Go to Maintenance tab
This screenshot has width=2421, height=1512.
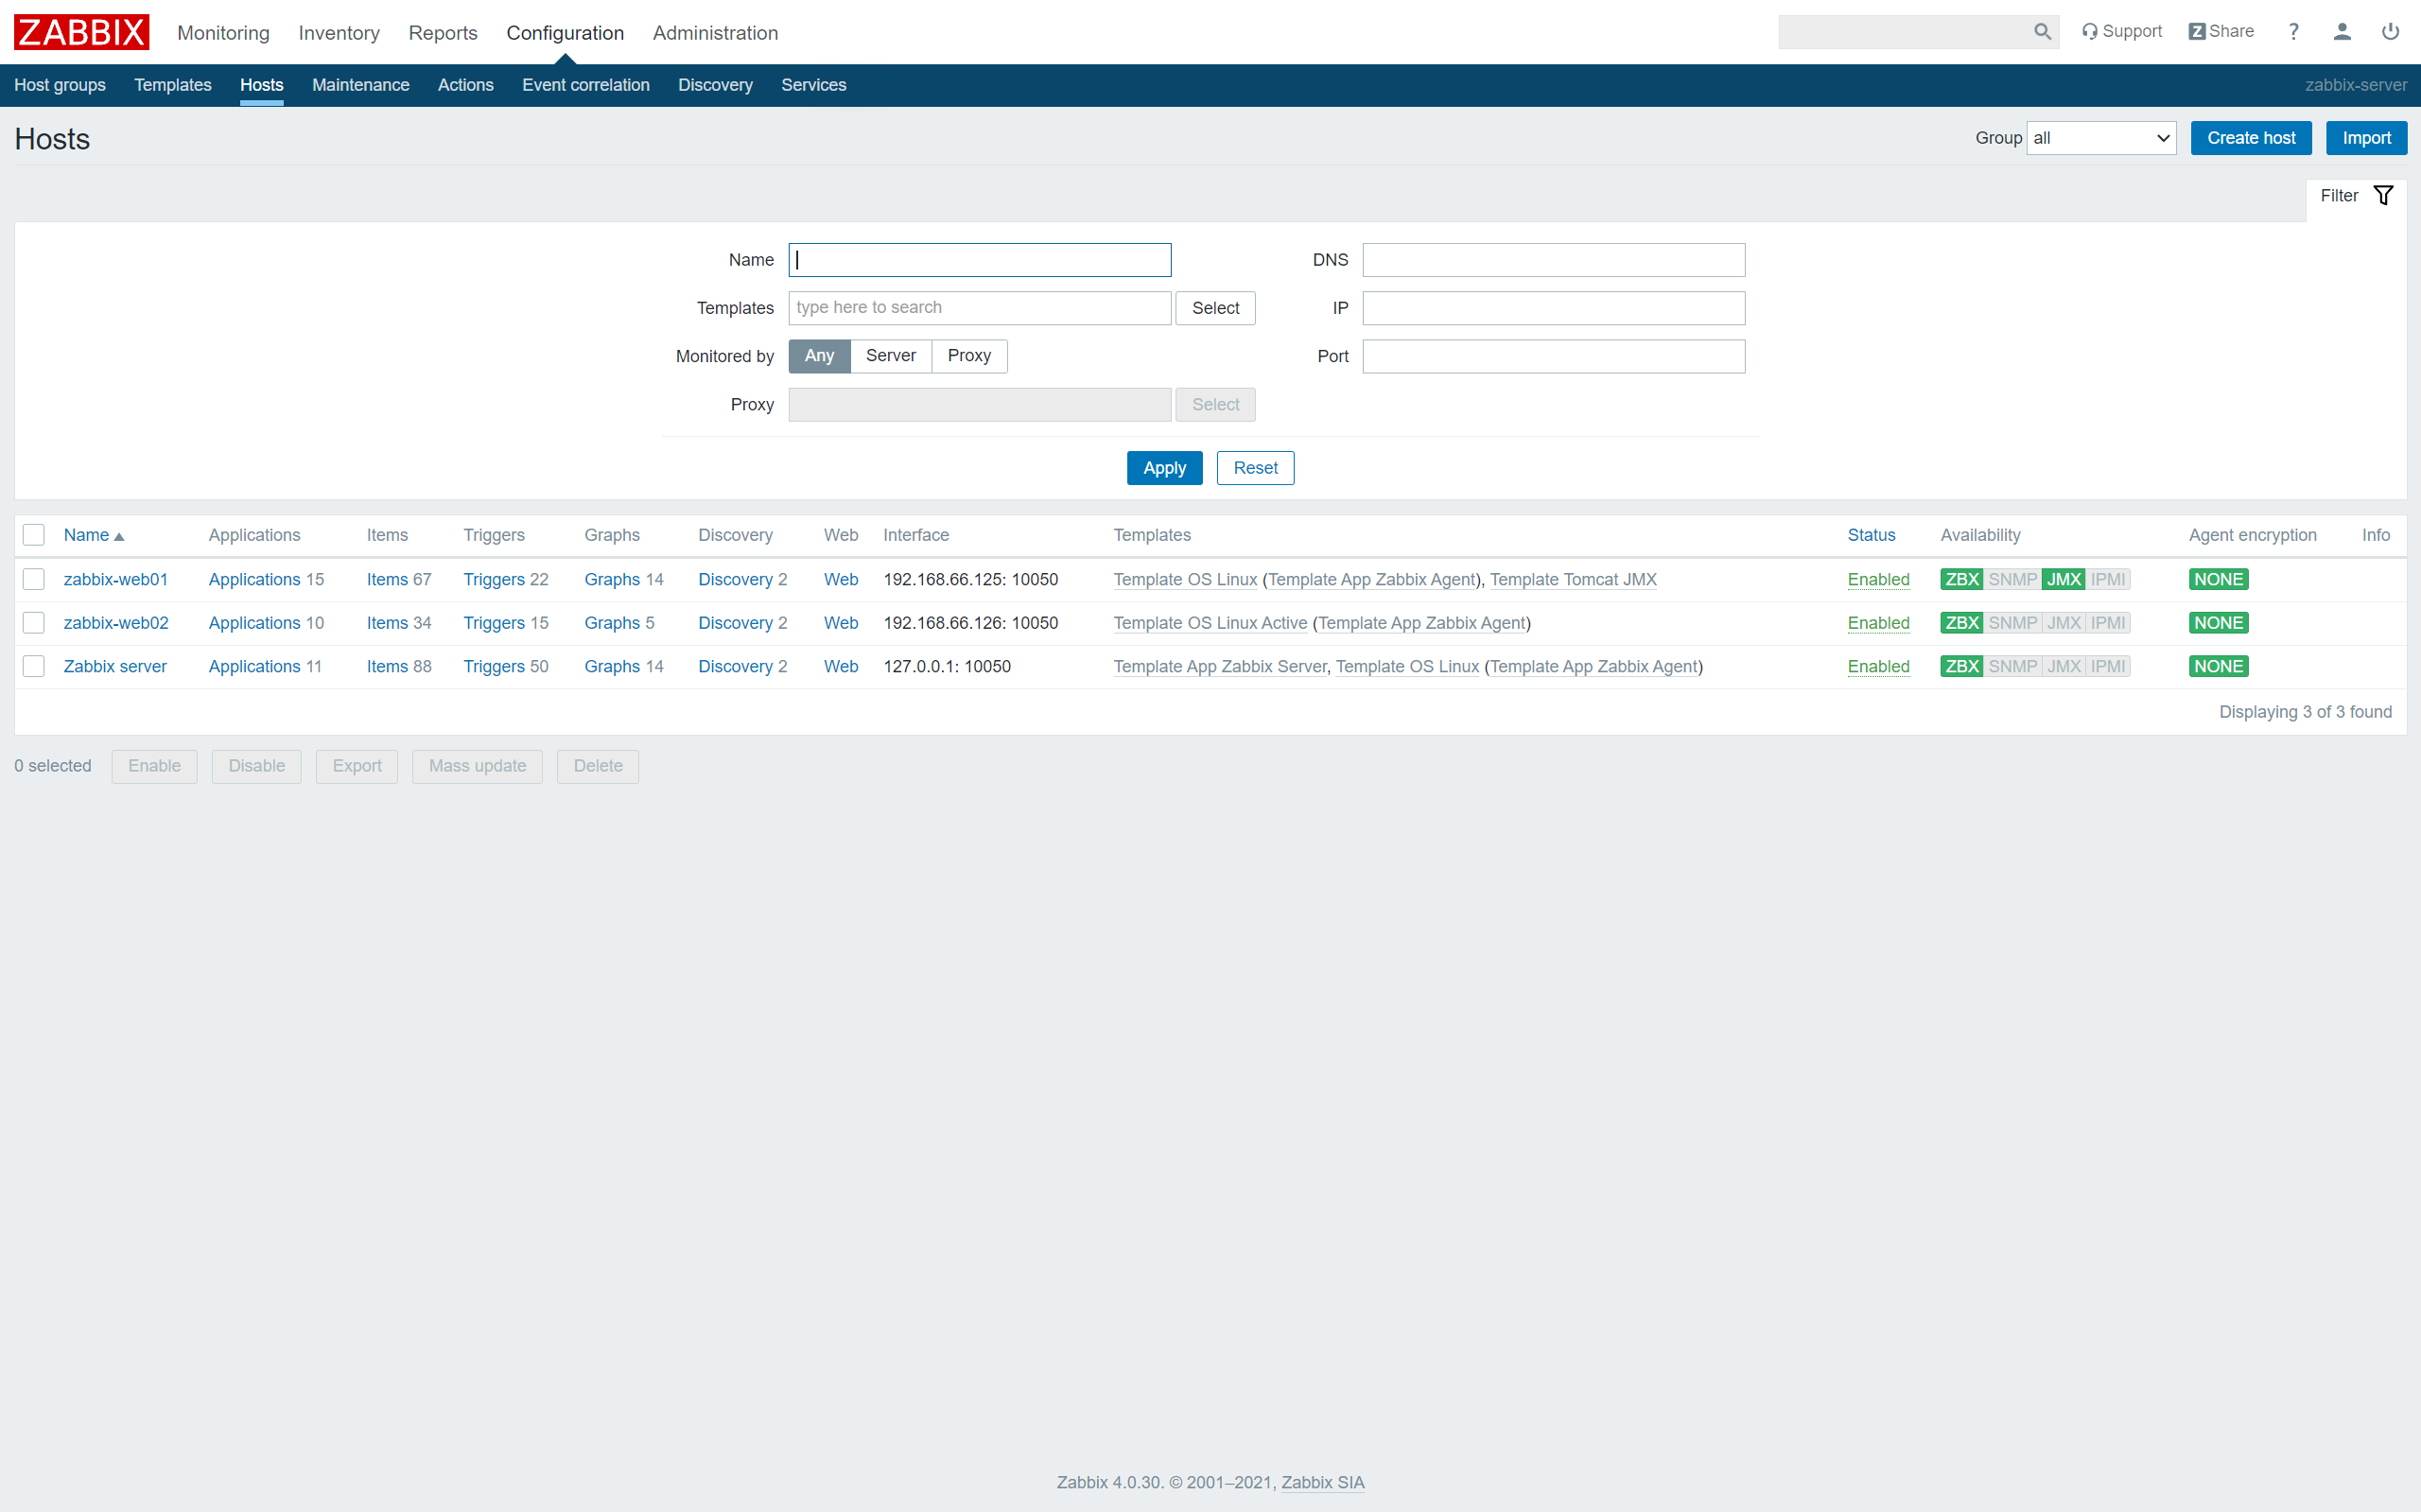pyautogui.click(x=361, y=85)
